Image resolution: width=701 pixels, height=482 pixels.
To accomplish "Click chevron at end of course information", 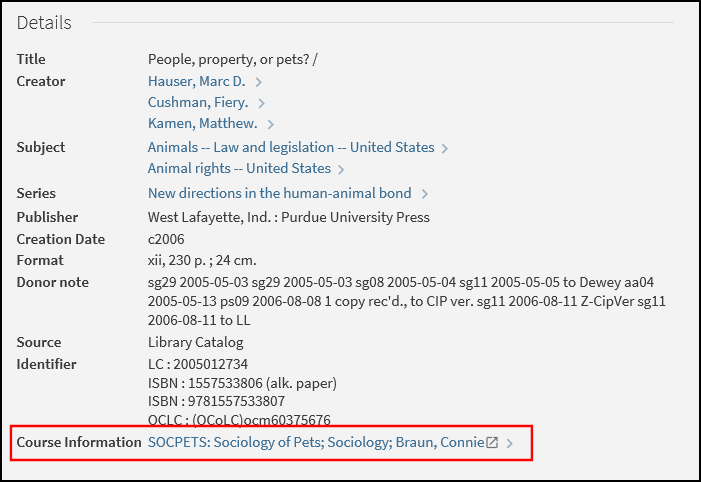I will tap(510, 443).
